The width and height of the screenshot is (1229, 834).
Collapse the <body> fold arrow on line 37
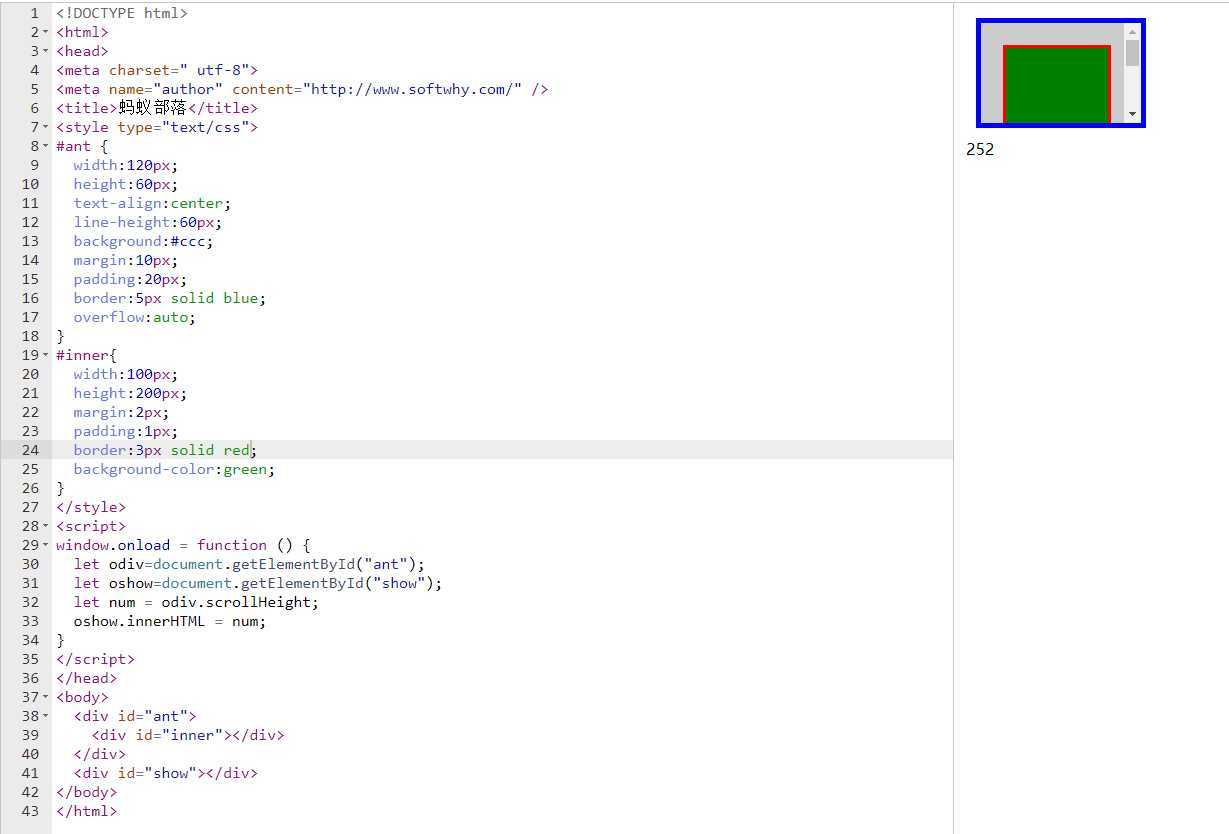(x=46, y=698)
